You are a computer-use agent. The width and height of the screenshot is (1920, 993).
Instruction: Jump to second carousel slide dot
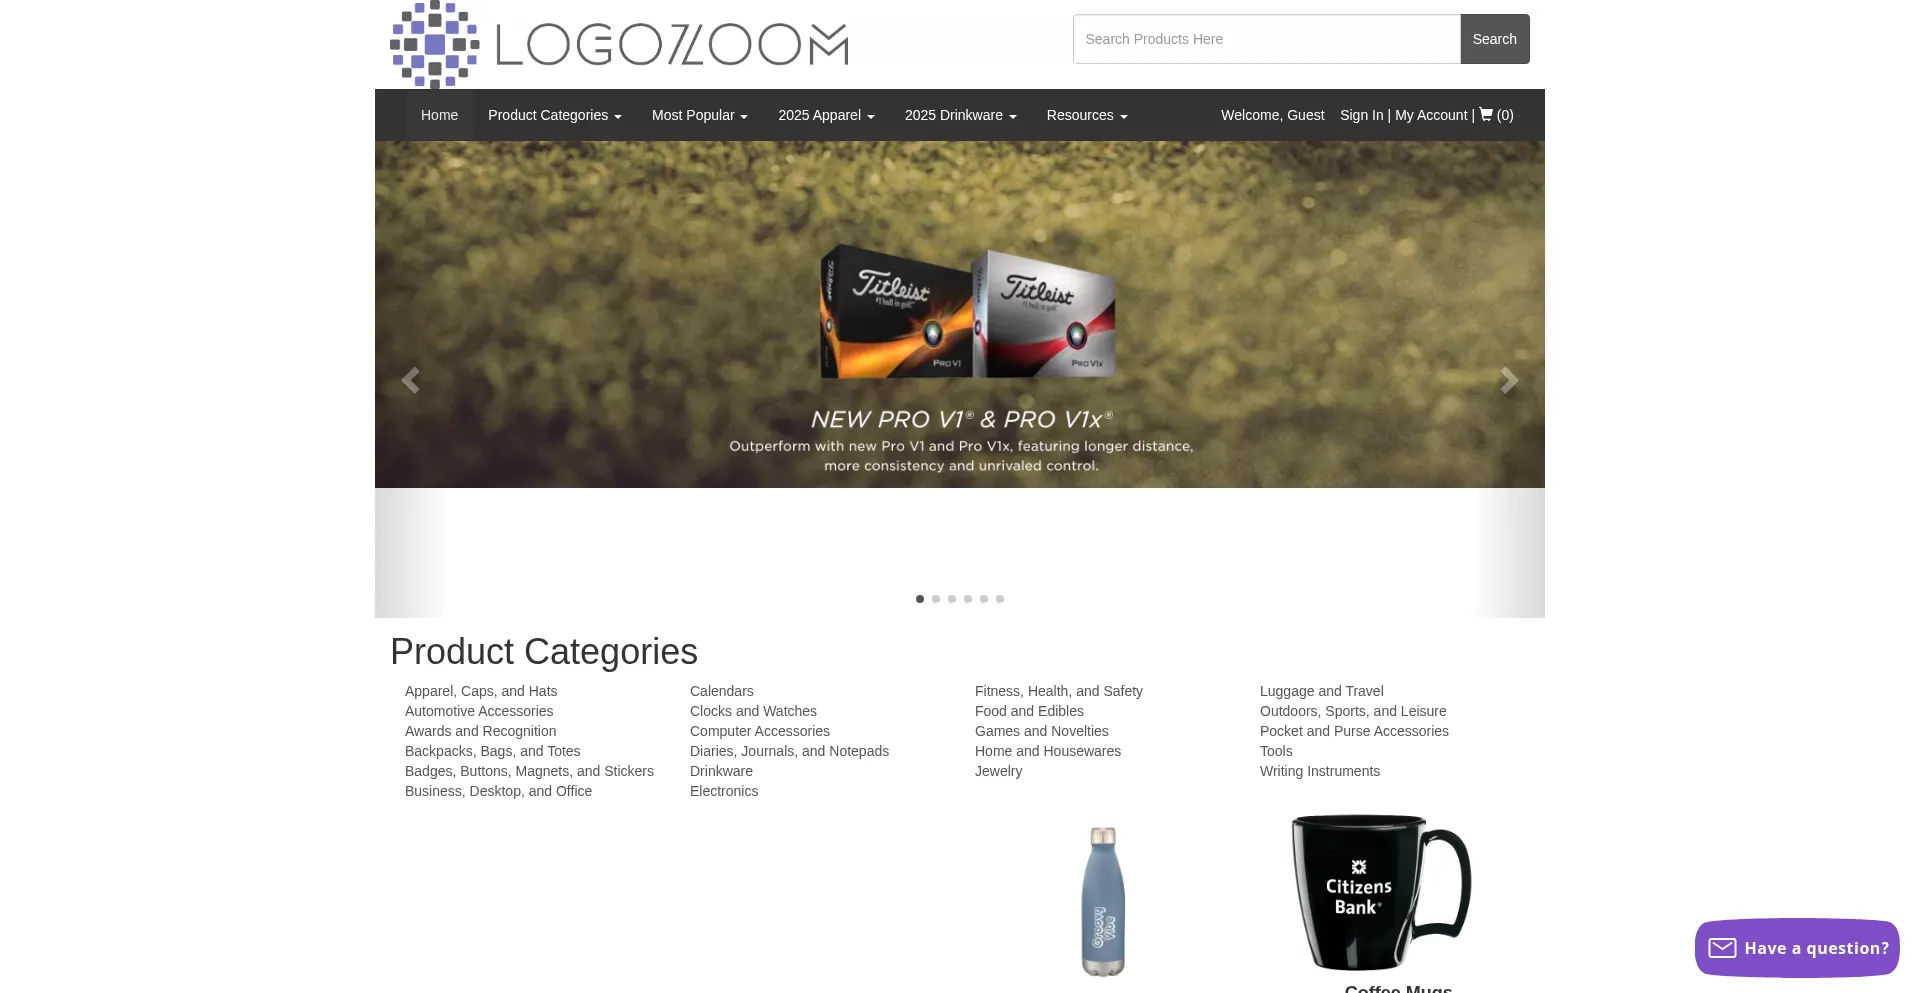936,599
